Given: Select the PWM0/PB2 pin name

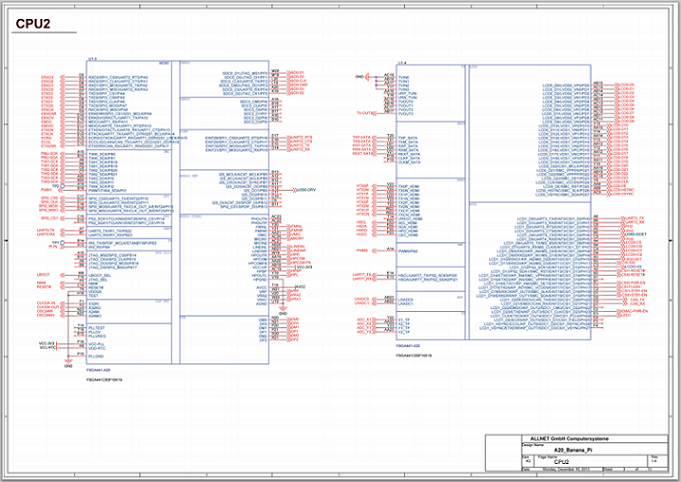Looking at the screenshot, I should 408,251.
